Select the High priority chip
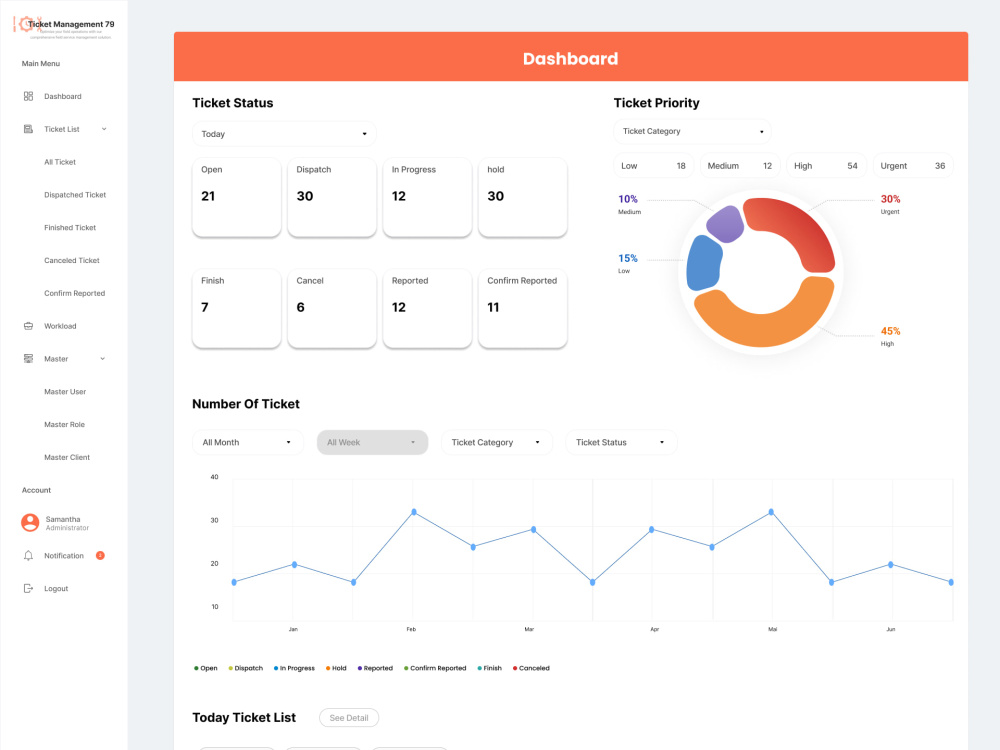 pyautogui.click(x=826, y=166)
